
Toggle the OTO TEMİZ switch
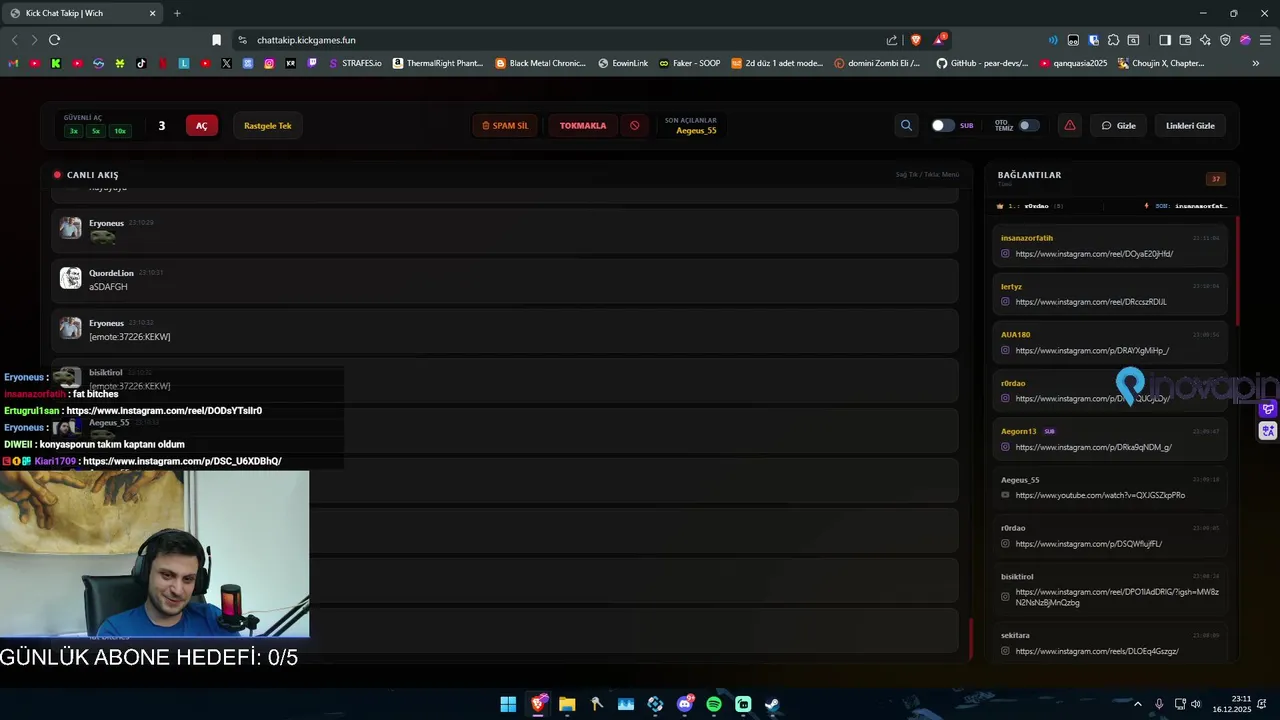tap(1029, 125)
